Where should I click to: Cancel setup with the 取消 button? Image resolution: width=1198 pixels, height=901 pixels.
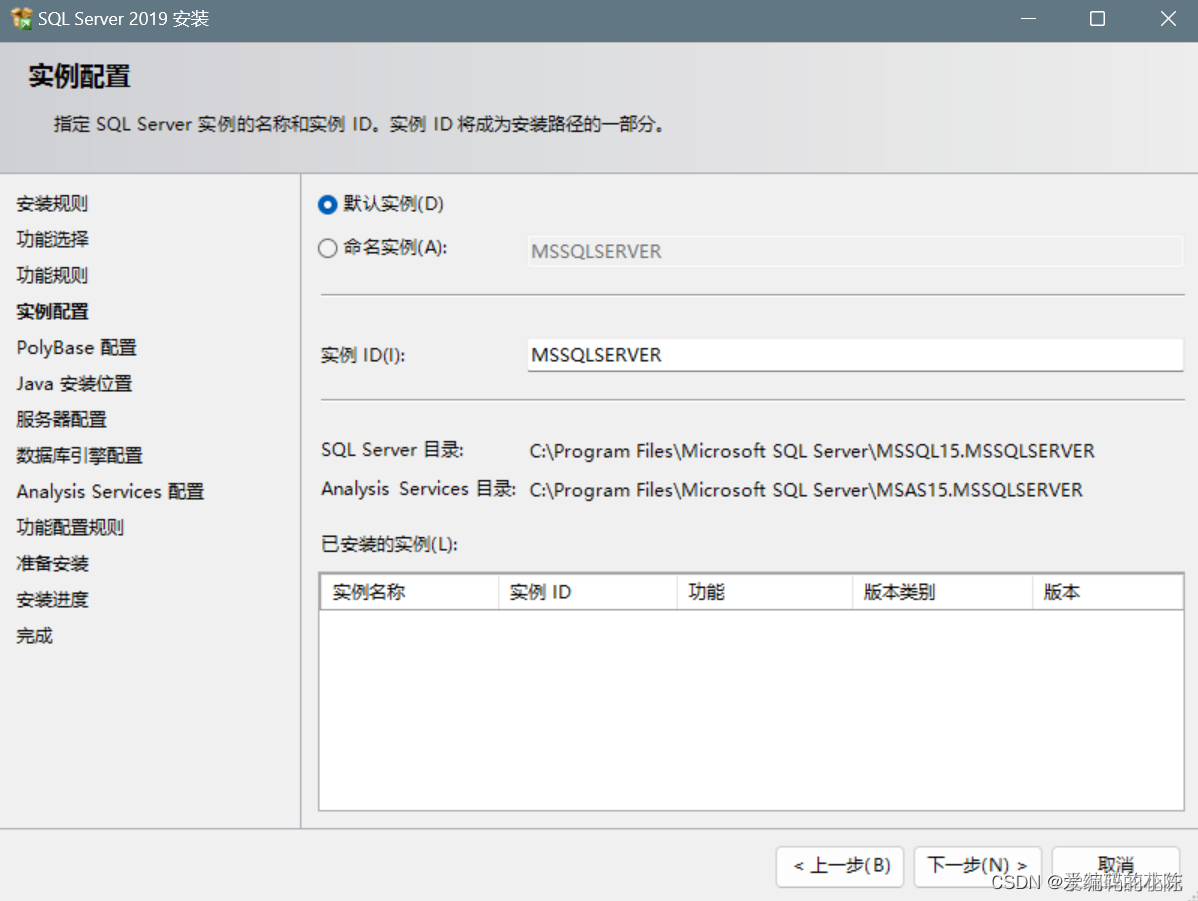tap(1115, 866)
